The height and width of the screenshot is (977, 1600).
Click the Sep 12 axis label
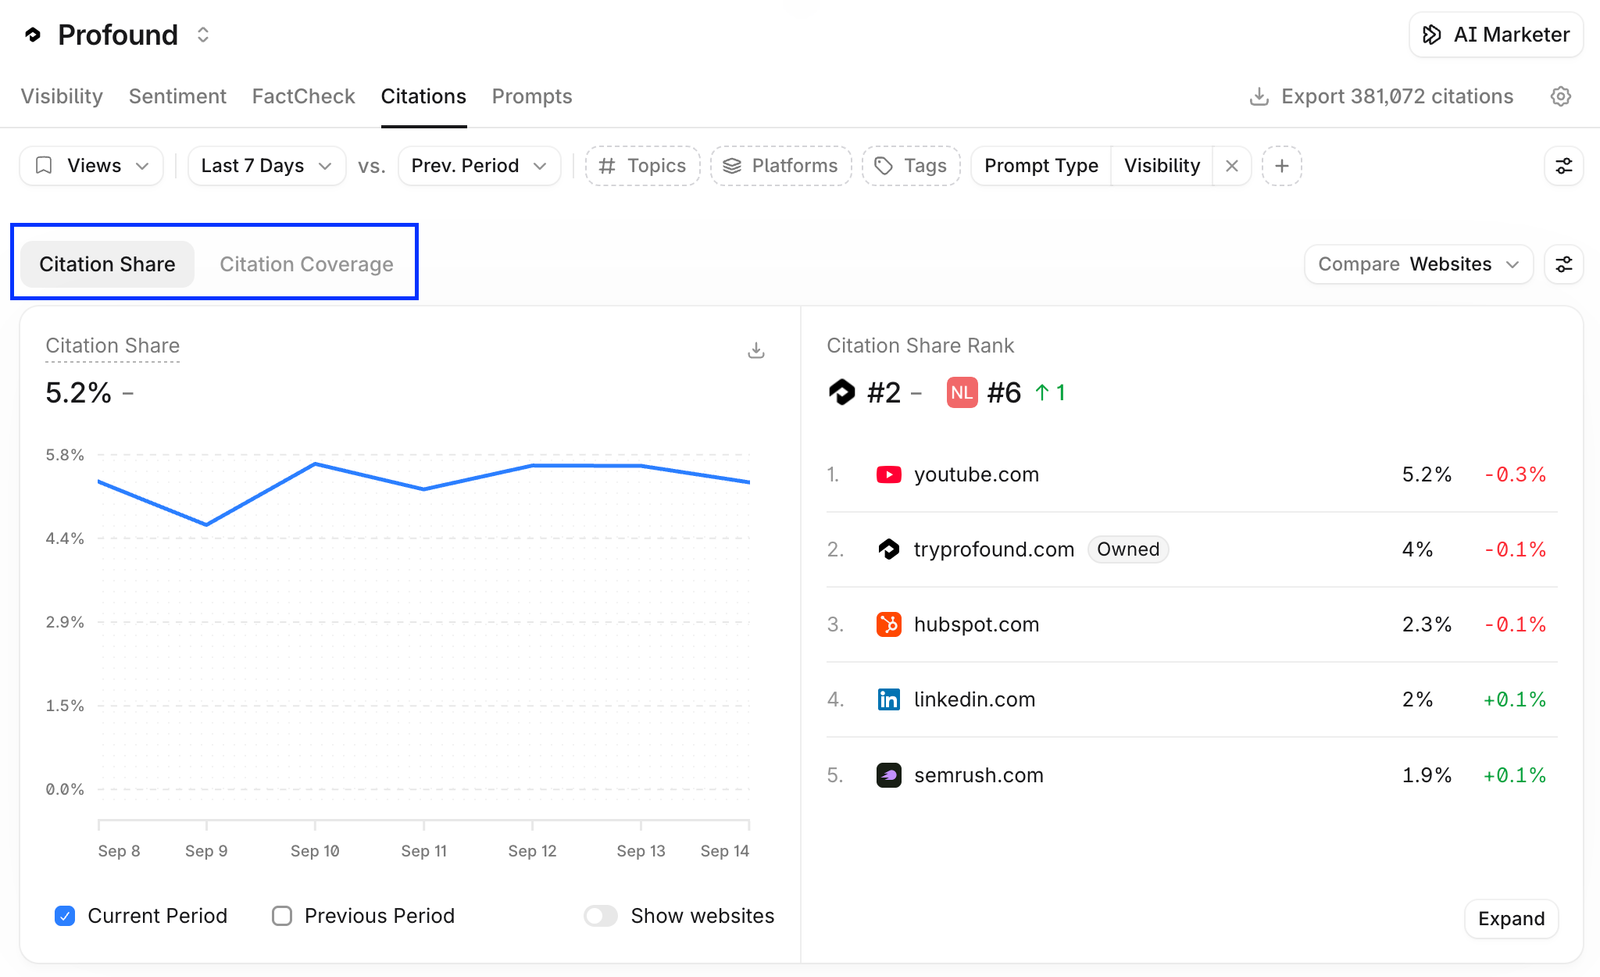pyautogui.click(x=532, y=851)
